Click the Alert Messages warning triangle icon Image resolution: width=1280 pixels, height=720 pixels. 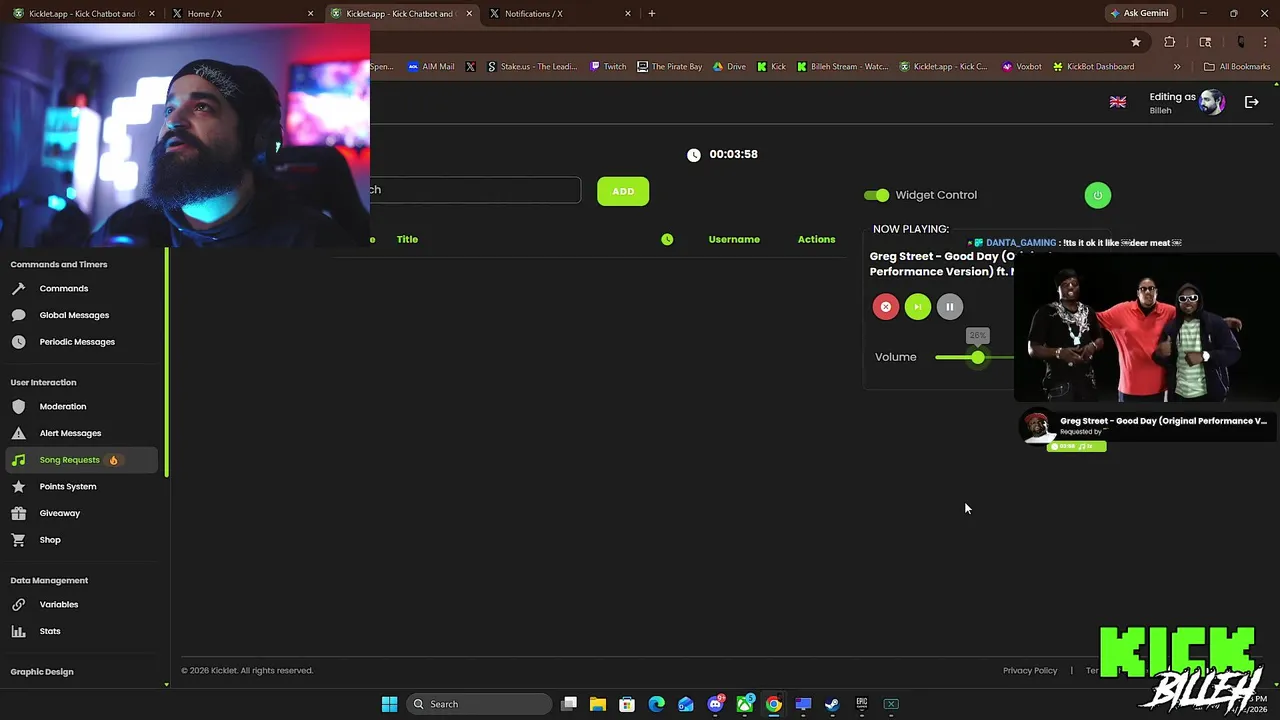[18, 433]
